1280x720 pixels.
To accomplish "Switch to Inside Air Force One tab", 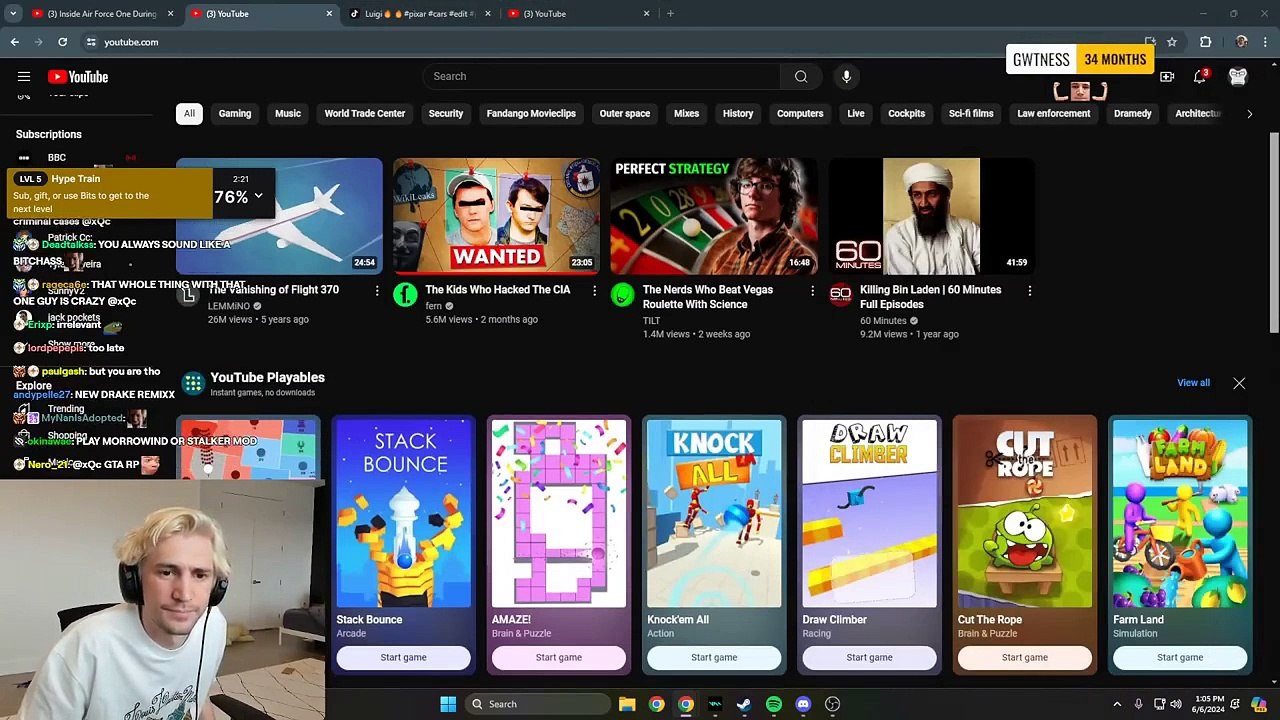I will click(101, 14).
